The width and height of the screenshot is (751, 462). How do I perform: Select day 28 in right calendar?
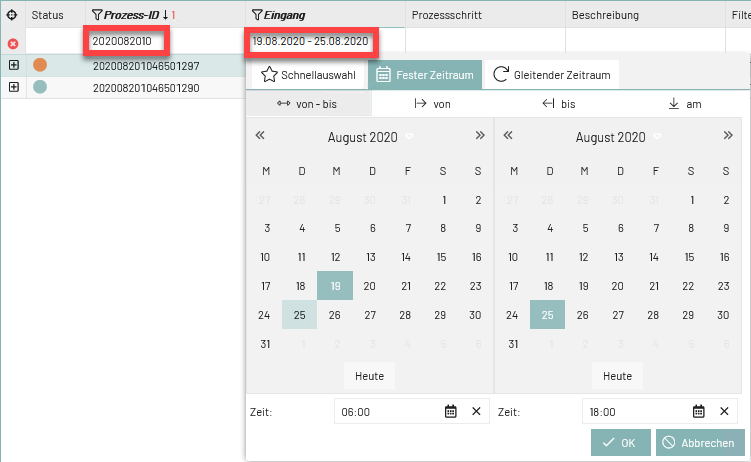[653, 315]
